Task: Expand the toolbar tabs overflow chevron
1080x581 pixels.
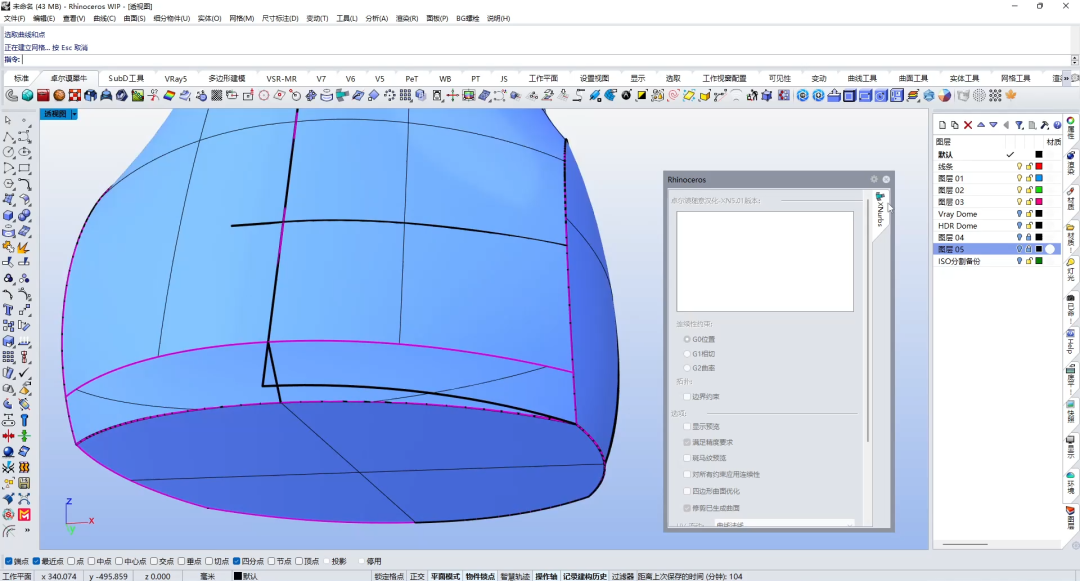Action: point(1067,78)
